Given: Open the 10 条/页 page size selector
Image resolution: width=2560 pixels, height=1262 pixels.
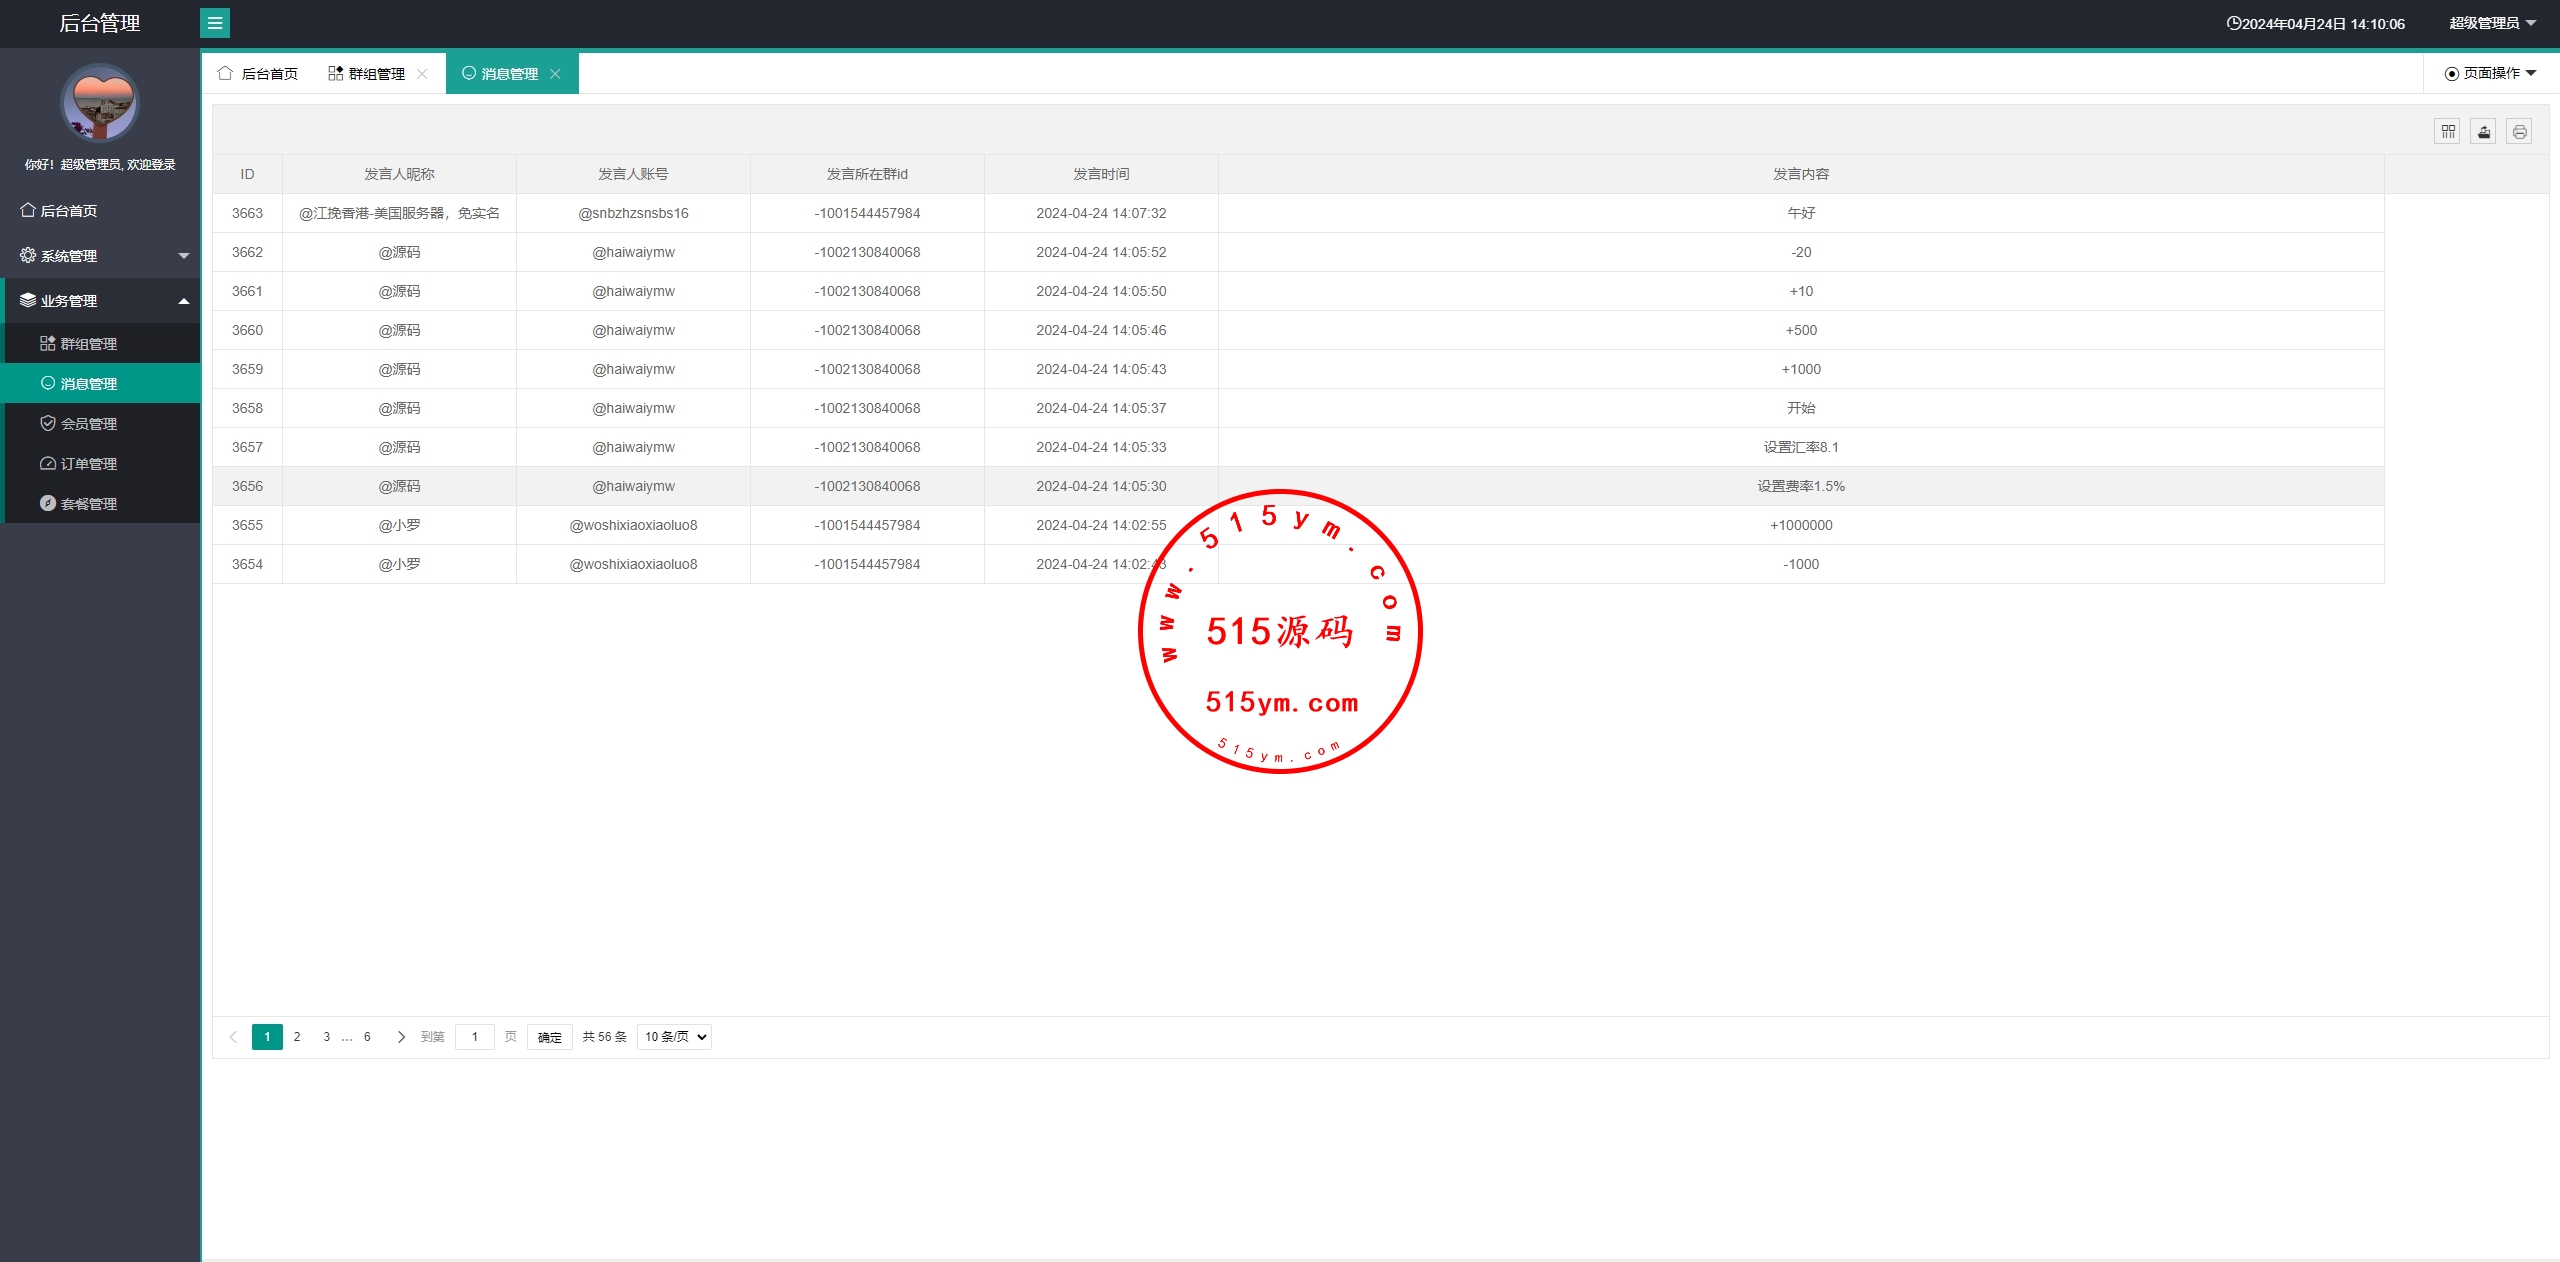Looking at the screenshot, I should point(674,1037).
